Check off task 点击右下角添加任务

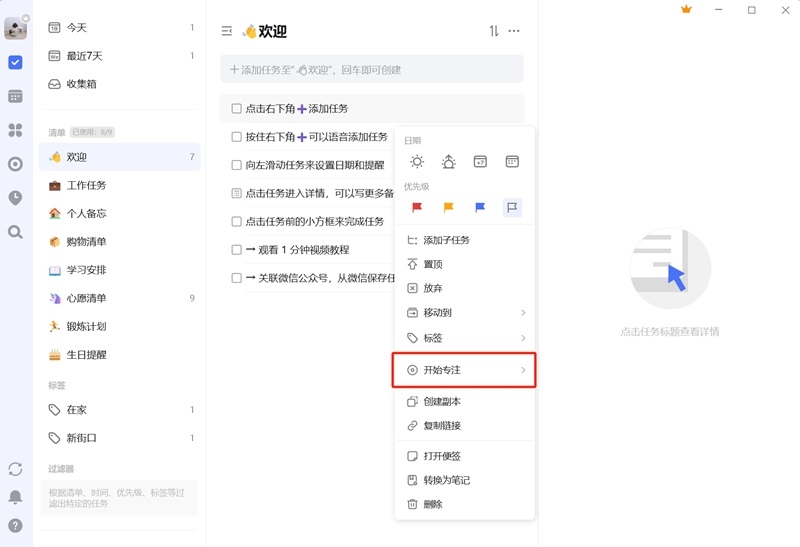(236, 108)
